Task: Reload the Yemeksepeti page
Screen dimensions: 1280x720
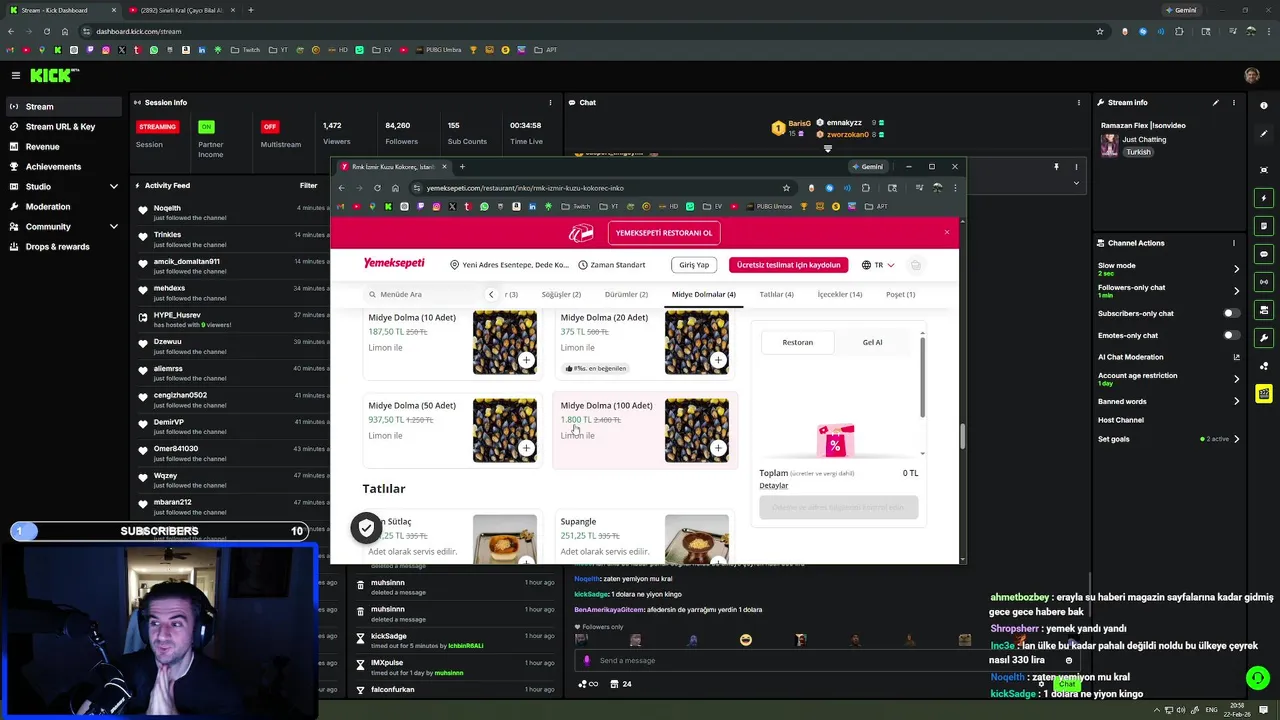Action: click(x=377, y=188)
